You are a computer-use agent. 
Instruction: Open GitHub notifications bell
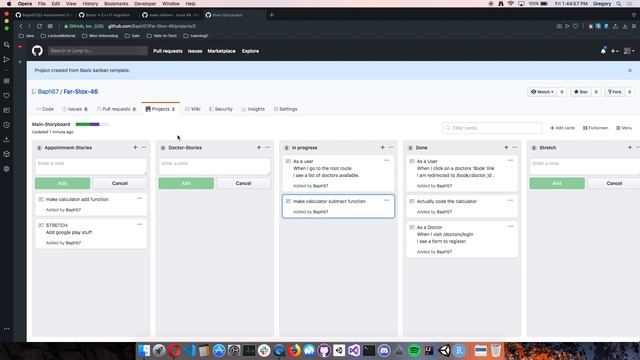603,51
